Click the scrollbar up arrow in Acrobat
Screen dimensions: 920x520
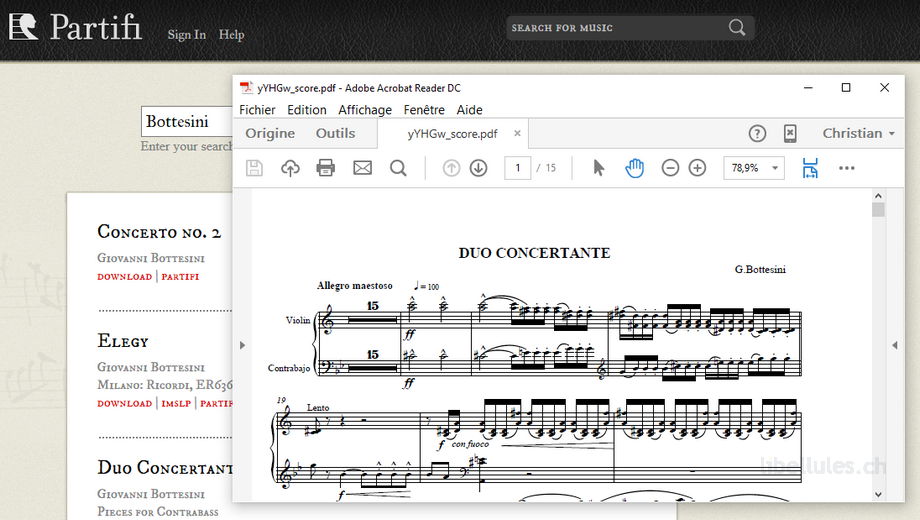pos(878,195)
